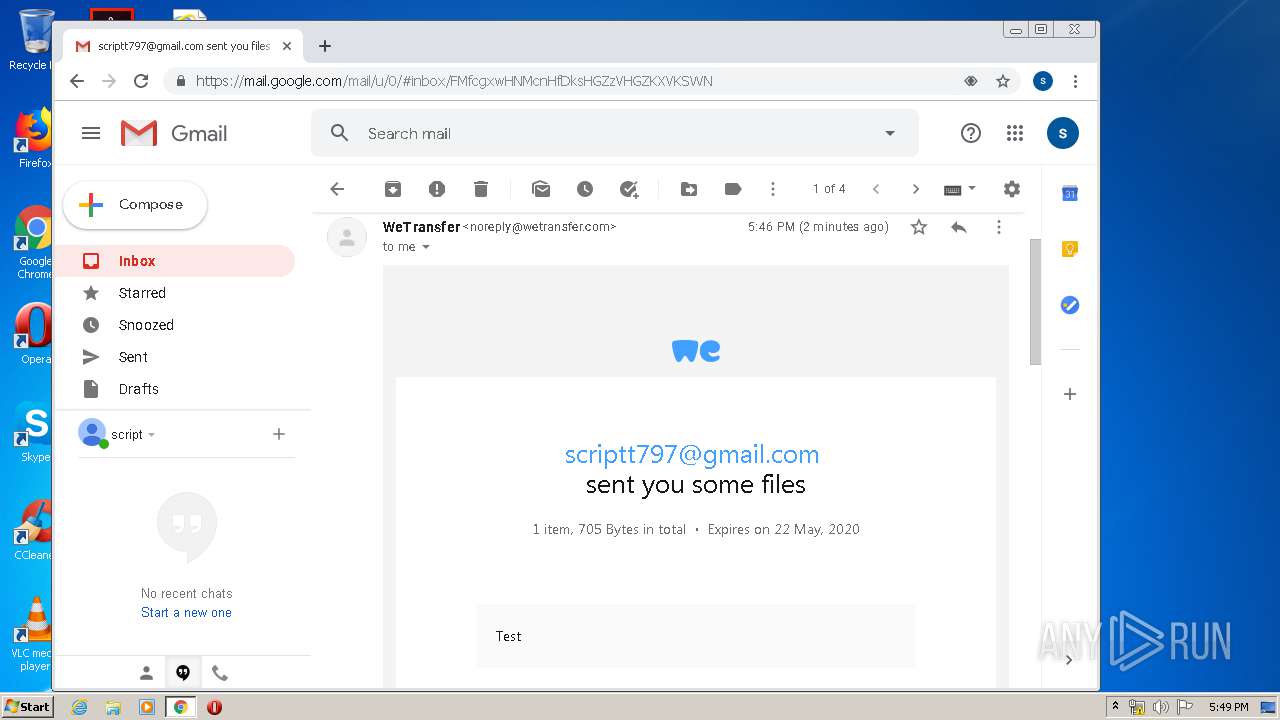Open input tools keyboard dropdown
This screenshot has width=1280, height=720.
[960, 189]
